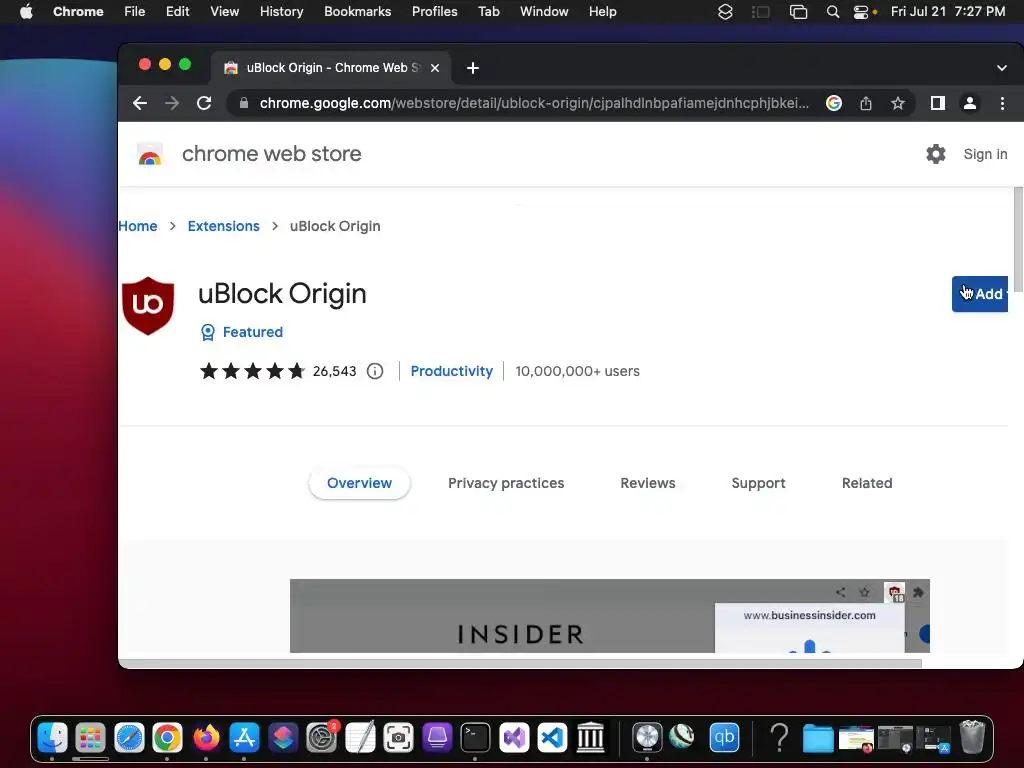Open the Tab menu
Image resolution: width=1024 pixels, height=768 pixels.
488,12
